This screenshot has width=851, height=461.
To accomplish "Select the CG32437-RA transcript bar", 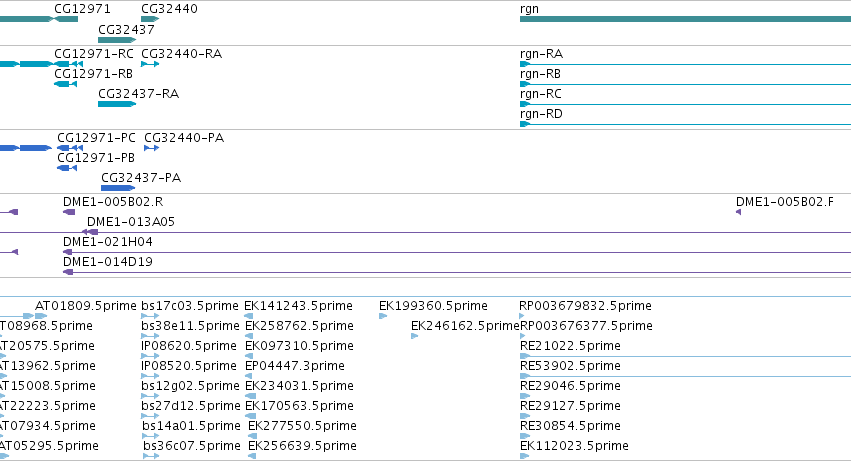I will tap(117, 104).
